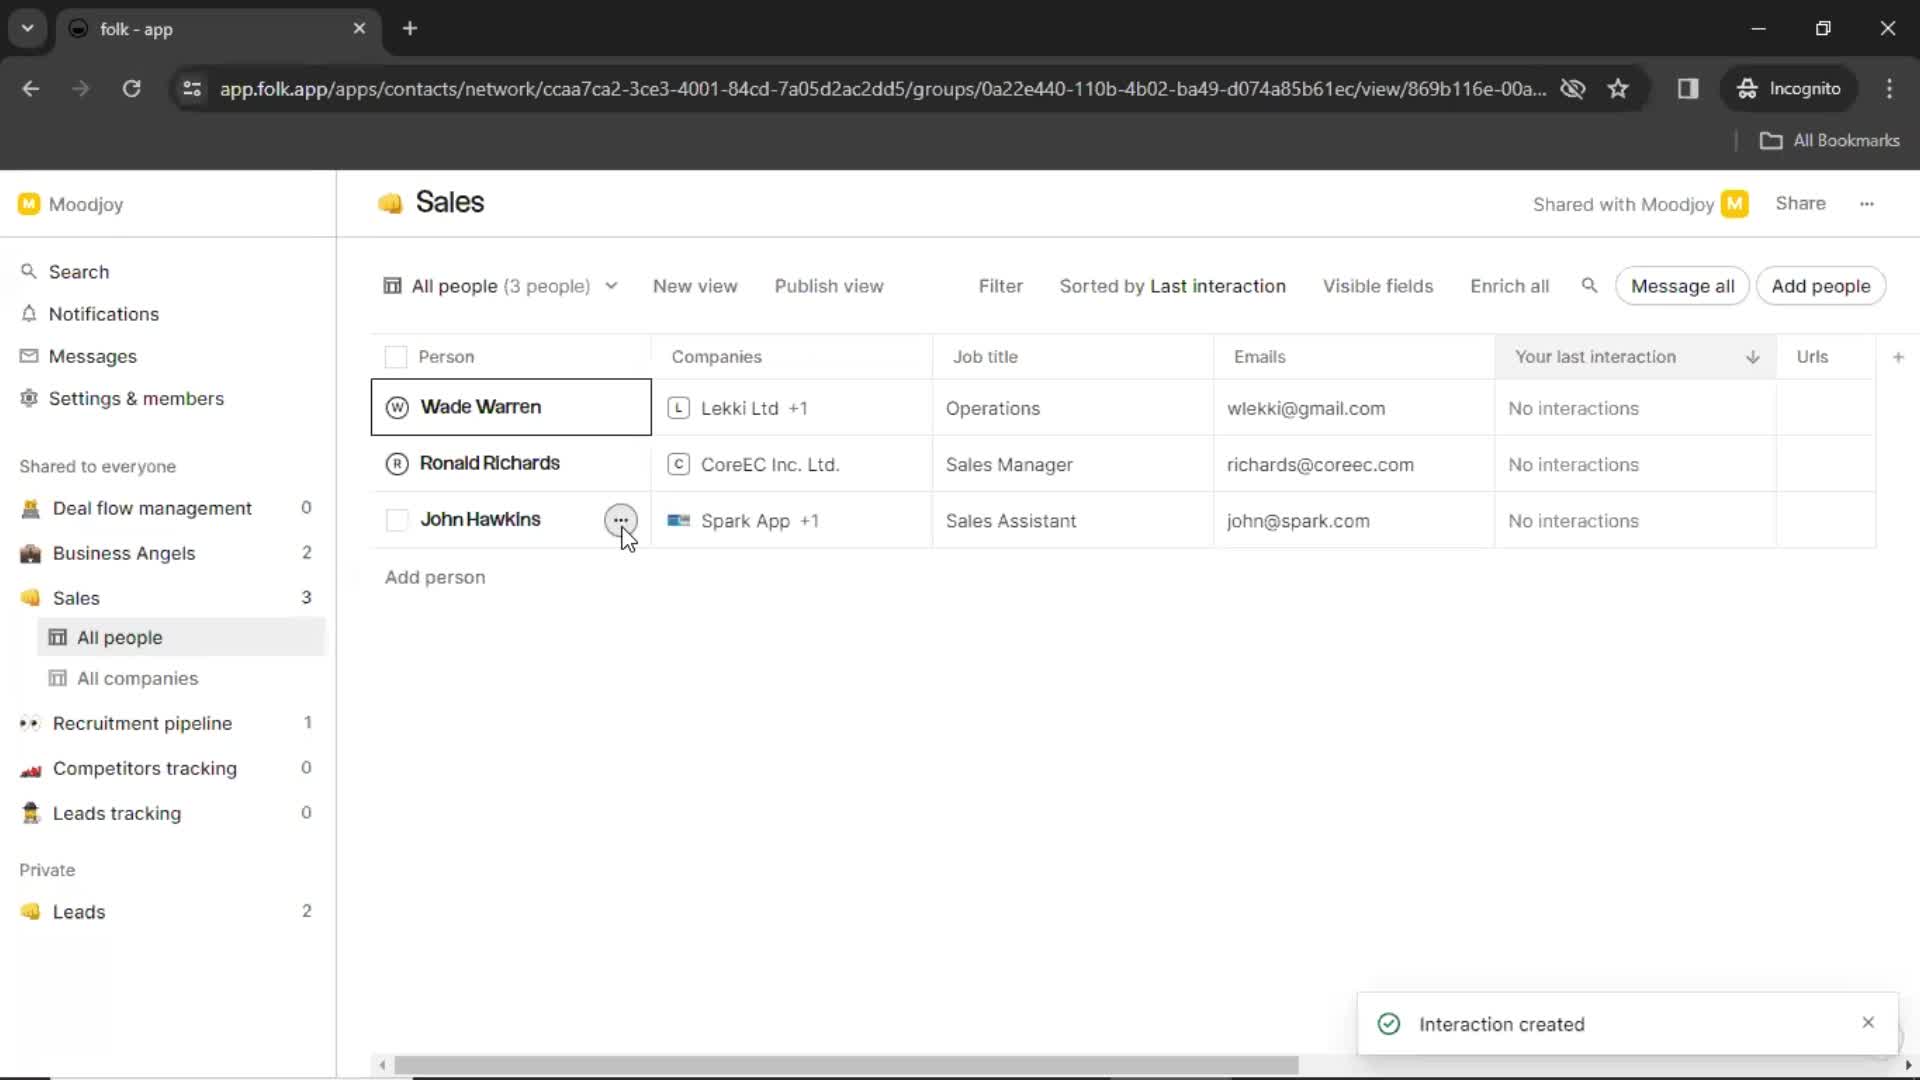Click the Search icon in sidebar
The width and height of the screenshot is (1920, 1080).
tap(29, 270)
